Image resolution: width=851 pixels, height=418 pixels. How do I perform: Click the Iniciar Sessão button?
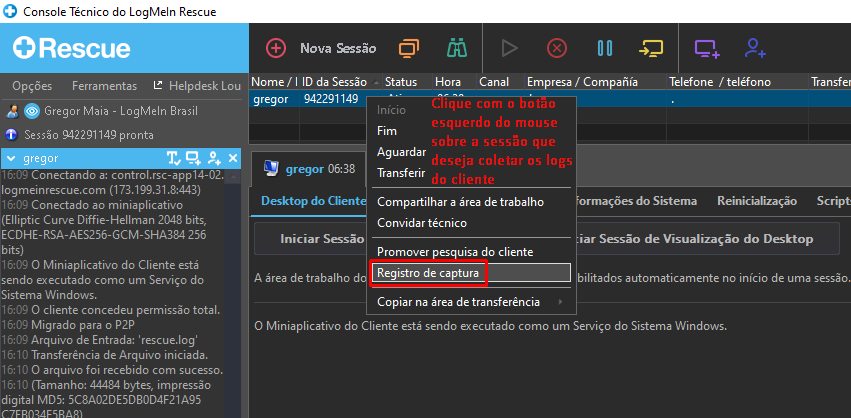(x=310, y=239)
